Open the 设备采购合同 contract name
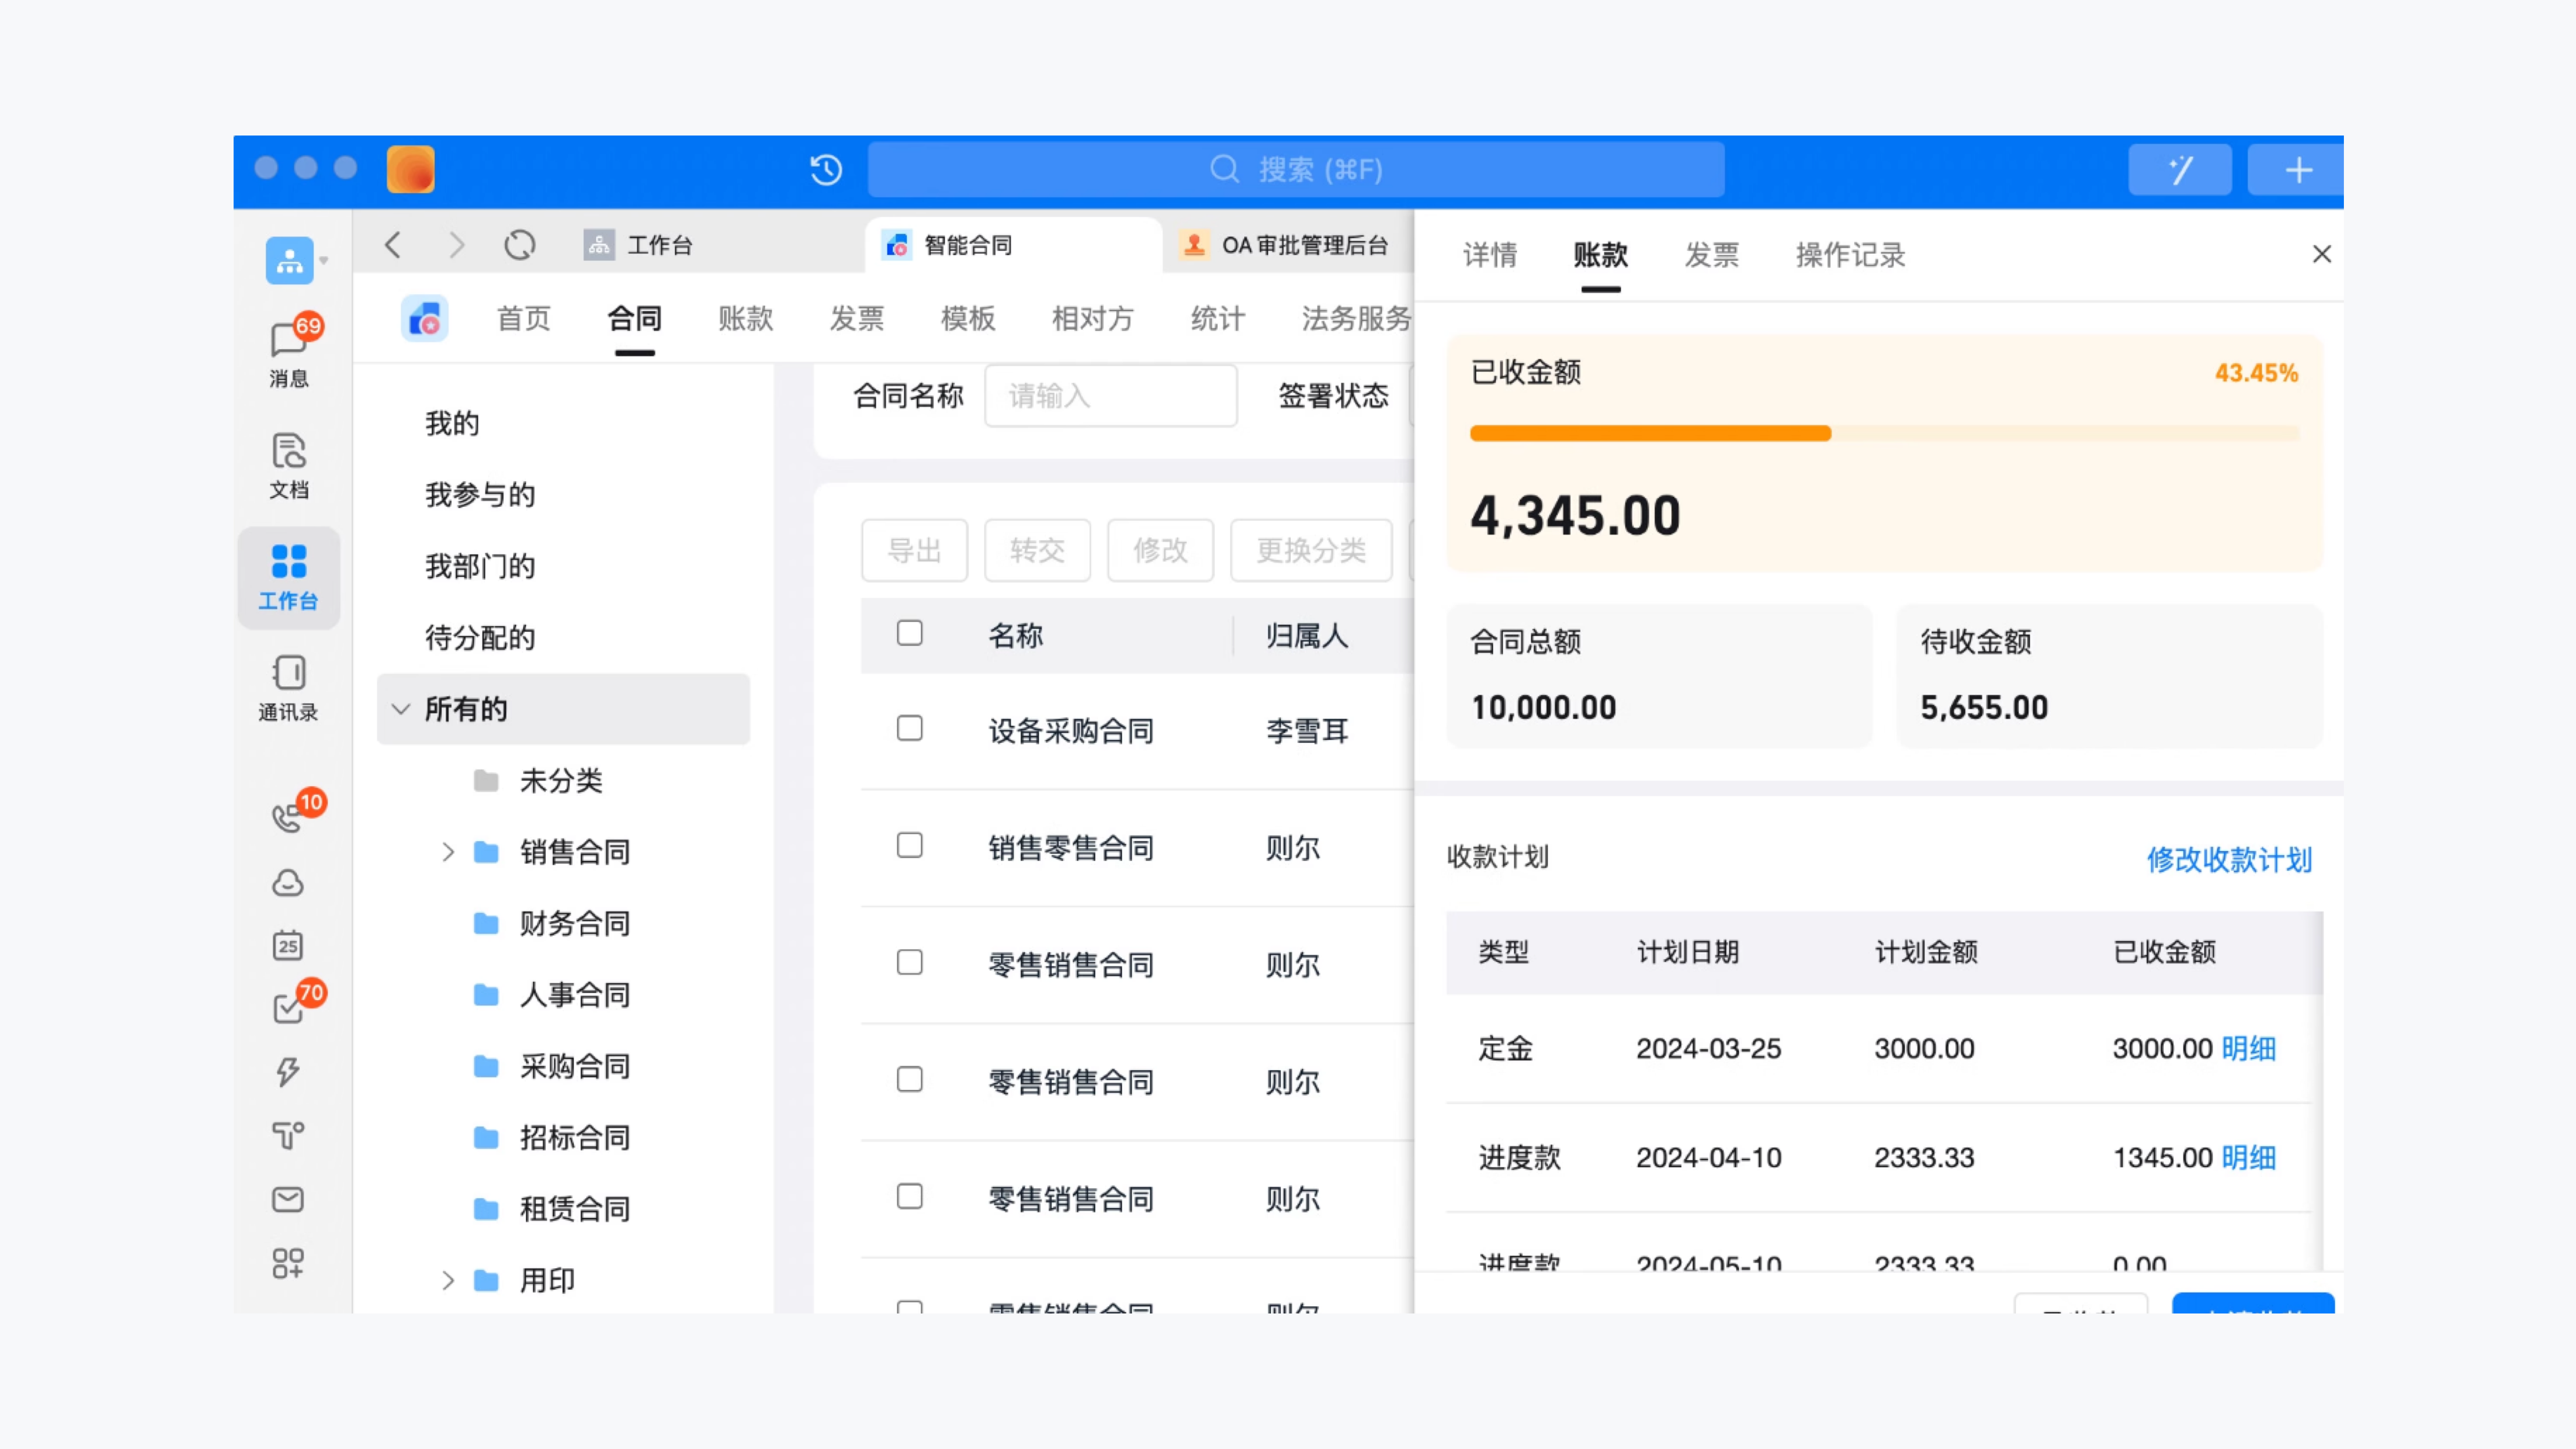The width and height of the screenshot is (2576, 1449). pos(1071,731)
